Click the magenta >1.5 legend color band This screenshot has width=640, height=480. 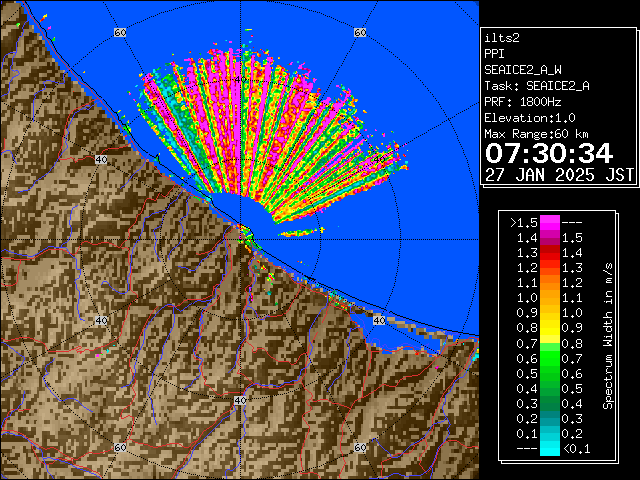[549, 222]
